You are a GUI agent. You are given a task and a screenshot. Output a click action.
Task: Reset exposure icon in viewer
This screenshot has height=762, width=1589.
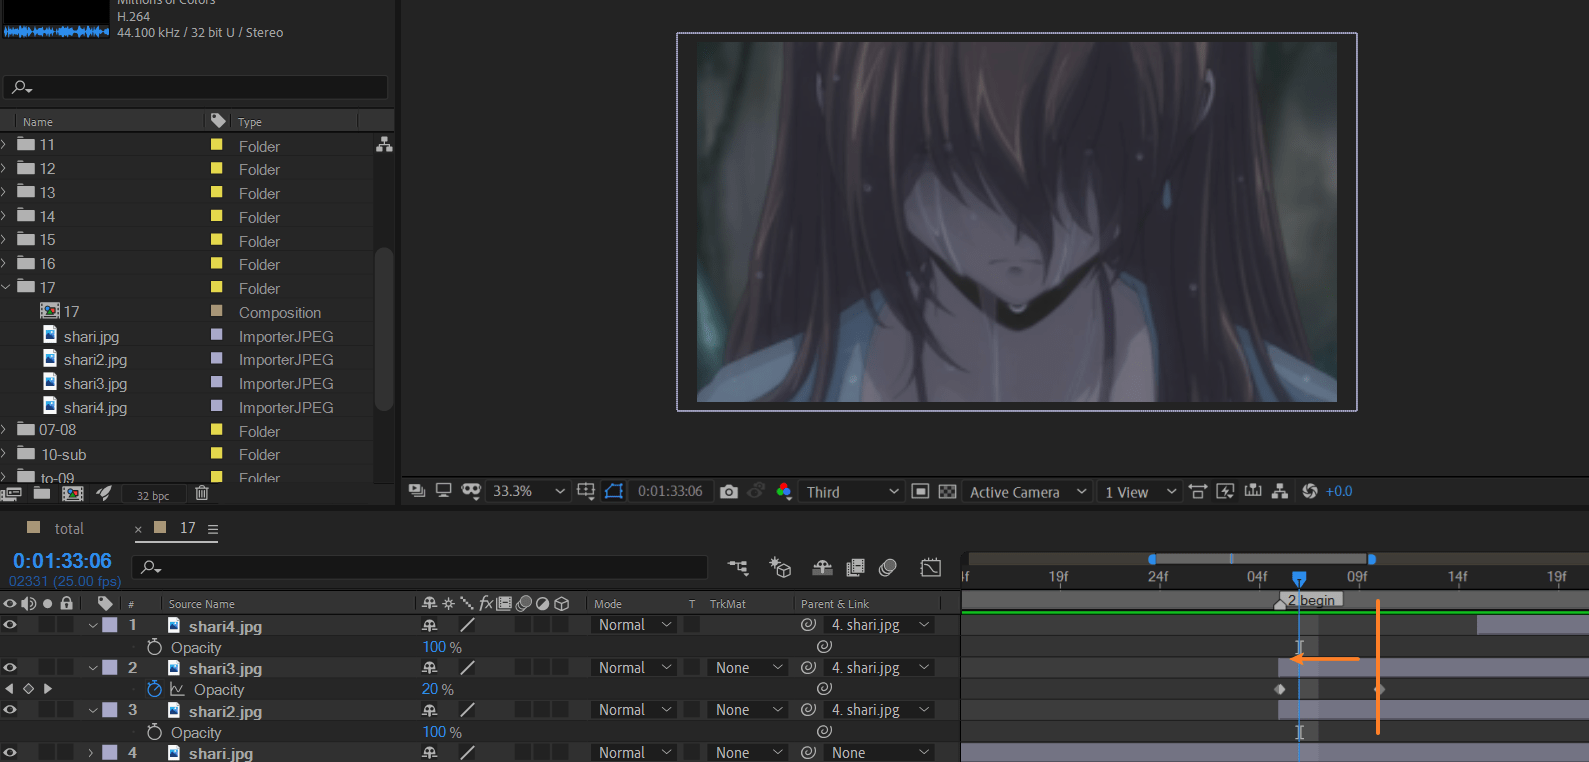(x=1310, y=491)
